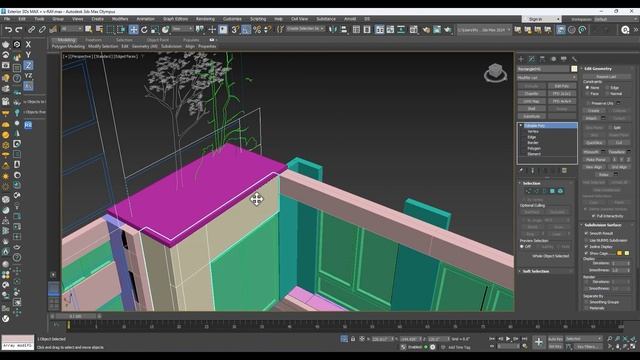Open the Utilities panel wrench icon
Screen dimensions: 640x360
click(x=574, y=59)
